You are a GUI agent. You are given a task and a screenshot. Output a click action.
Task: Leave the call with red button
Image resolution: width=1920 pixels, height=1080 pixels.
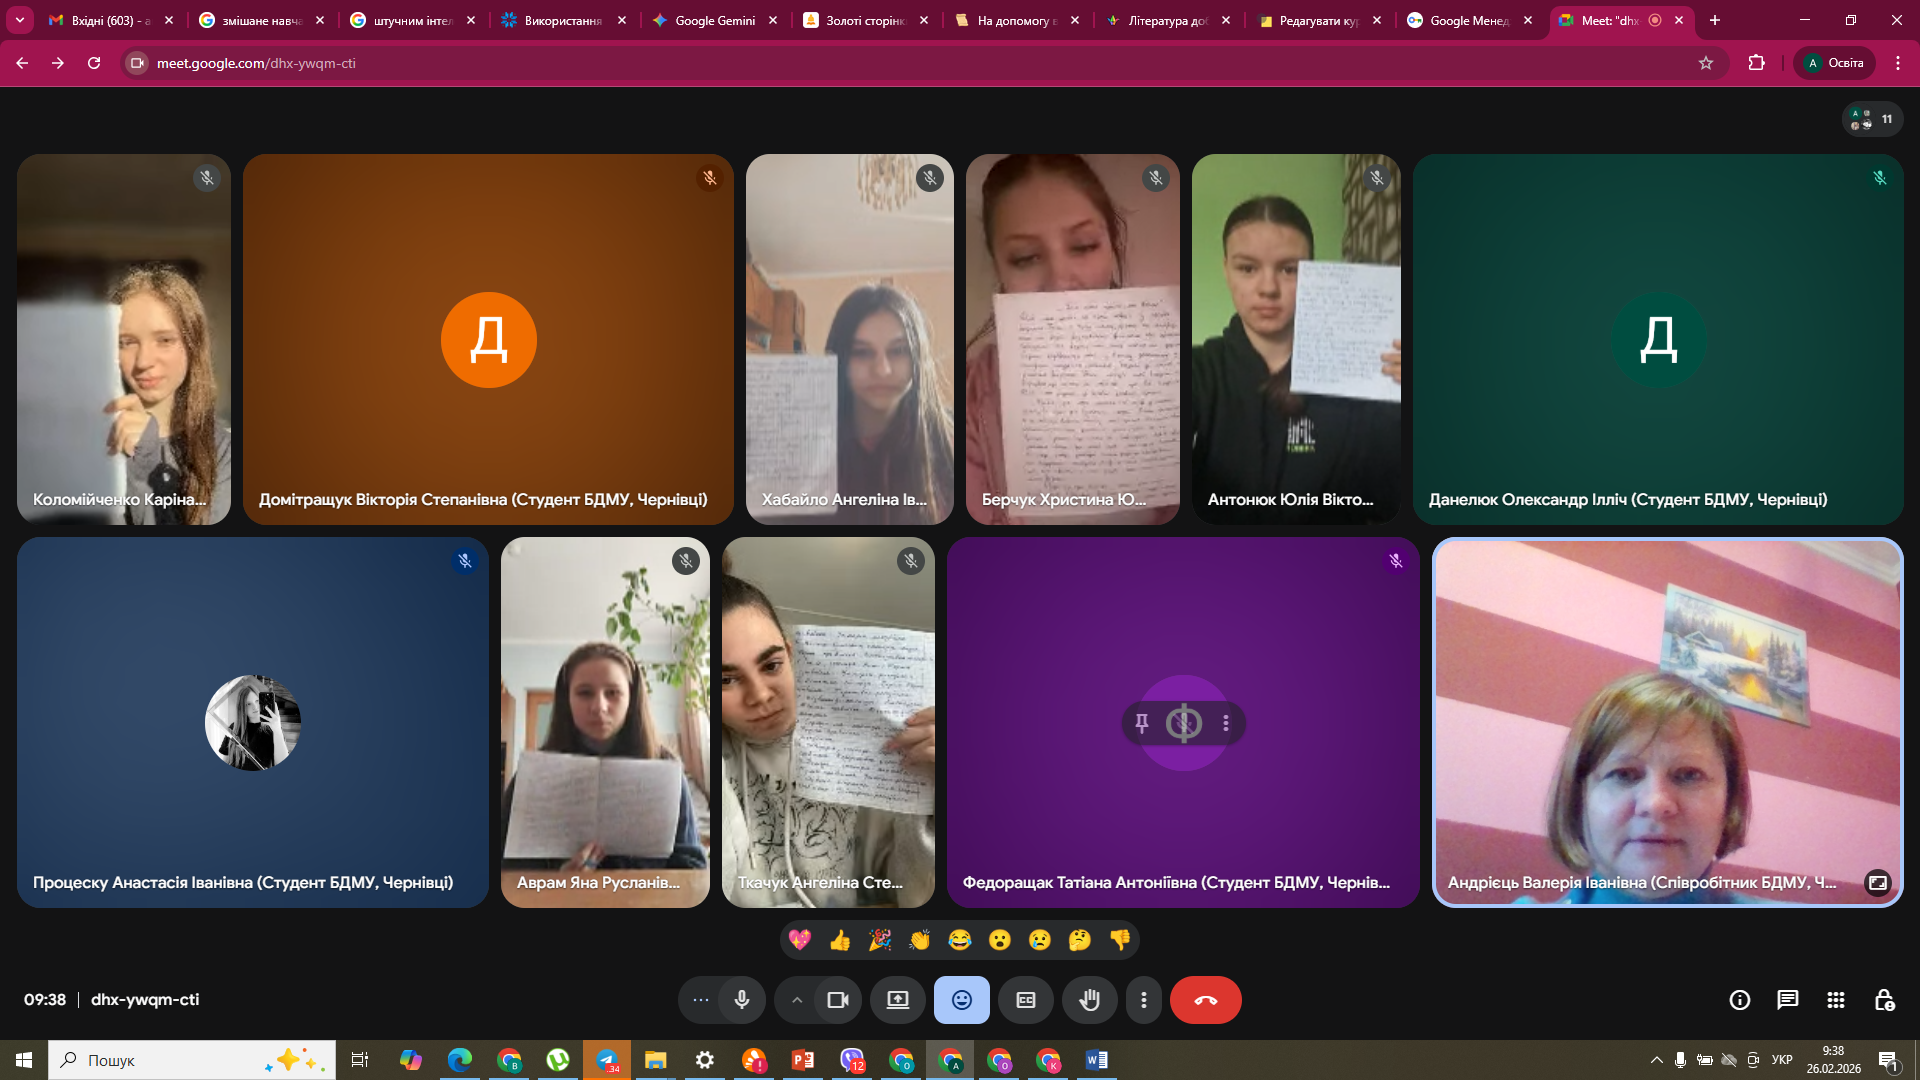coord(1205,1000)
